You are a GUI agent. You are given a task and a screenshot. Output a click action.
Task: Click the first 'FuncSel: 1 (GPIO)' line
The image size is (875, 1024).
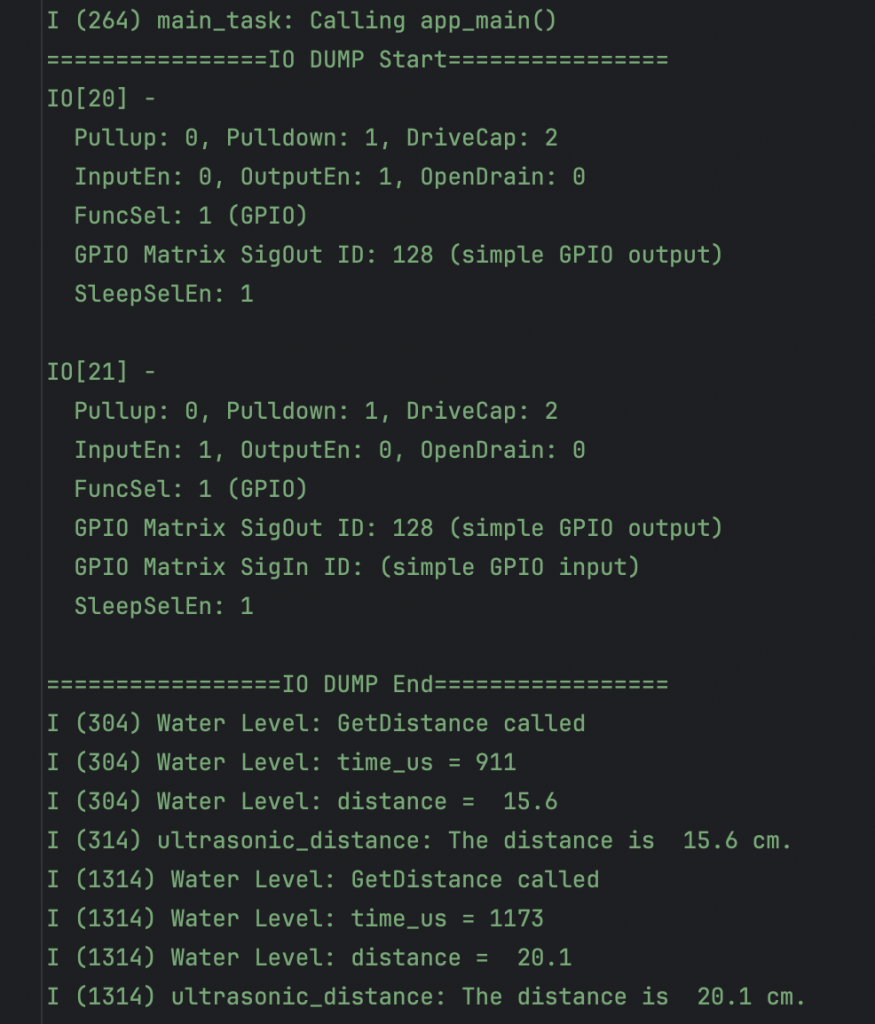(190, 216)
